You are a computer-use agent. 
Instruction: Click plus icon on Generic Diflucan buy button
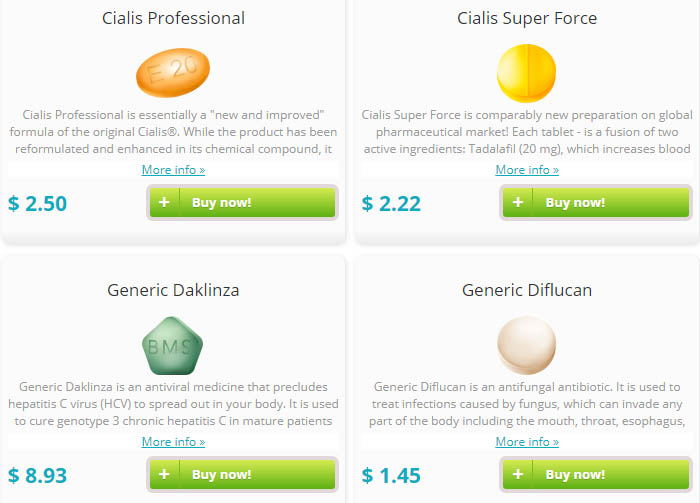pyautogui.click(x=518, y=474)
